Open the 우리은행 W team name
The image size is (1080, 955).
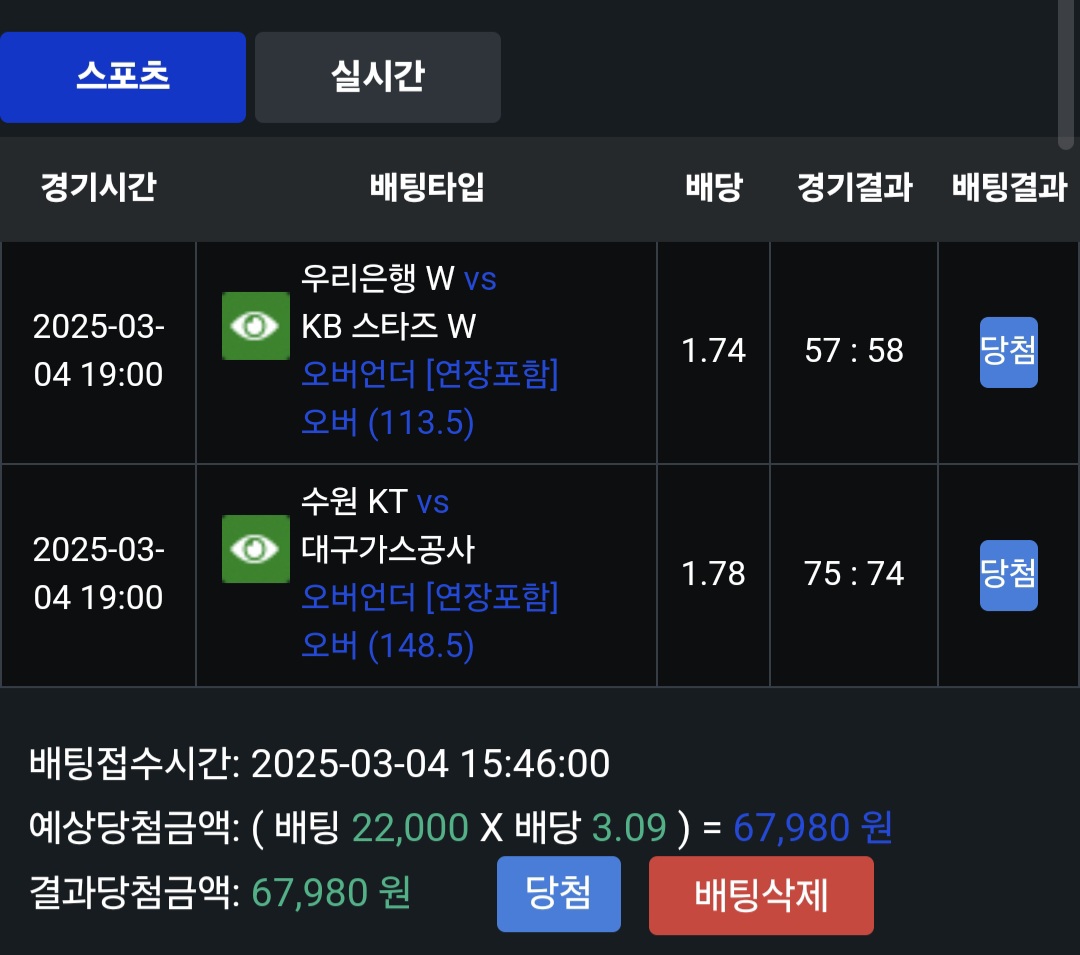[378, 277]
